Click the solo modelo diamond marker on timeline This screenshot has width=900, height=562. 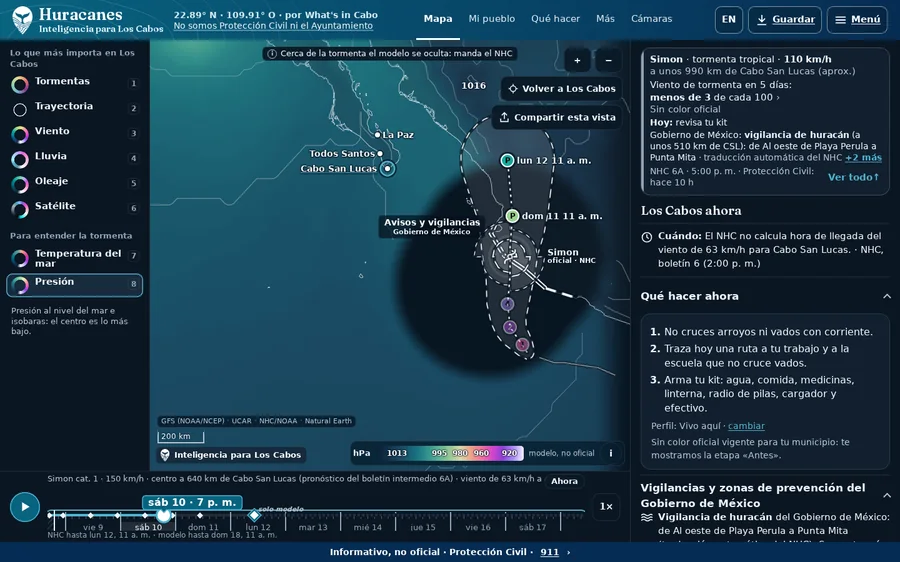[x=254, y=515]
